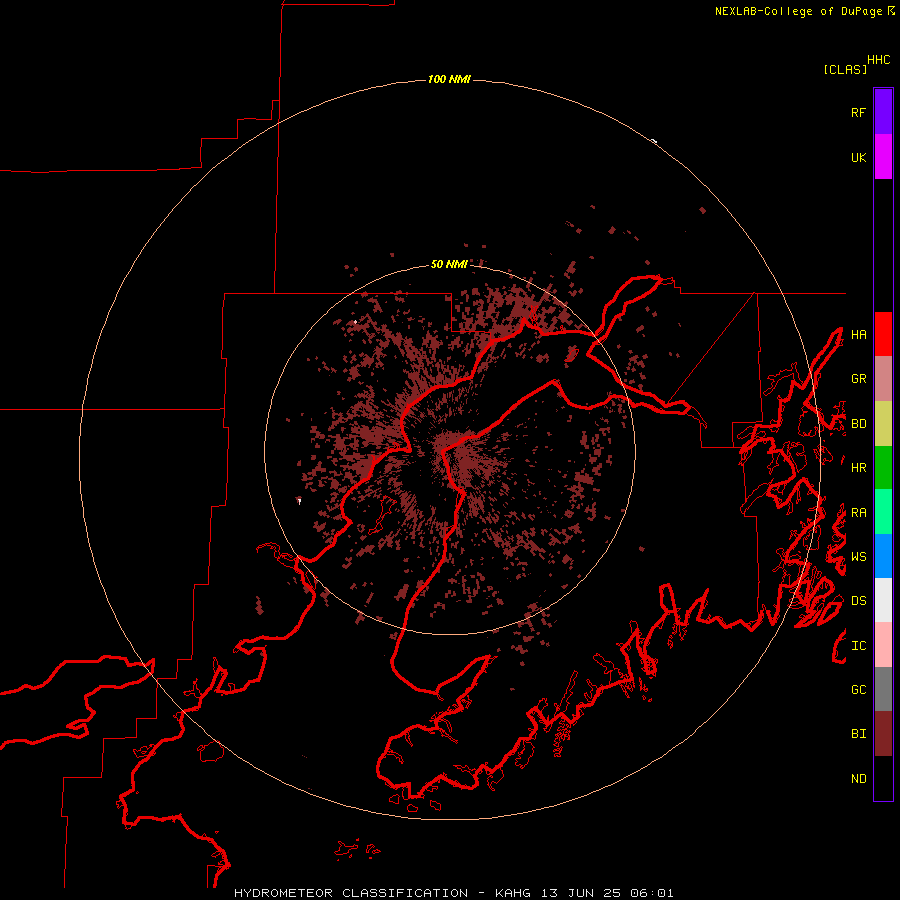The image size is (900, 900).
Task: Click the HR legend label
Action: (x=858, y=468)
